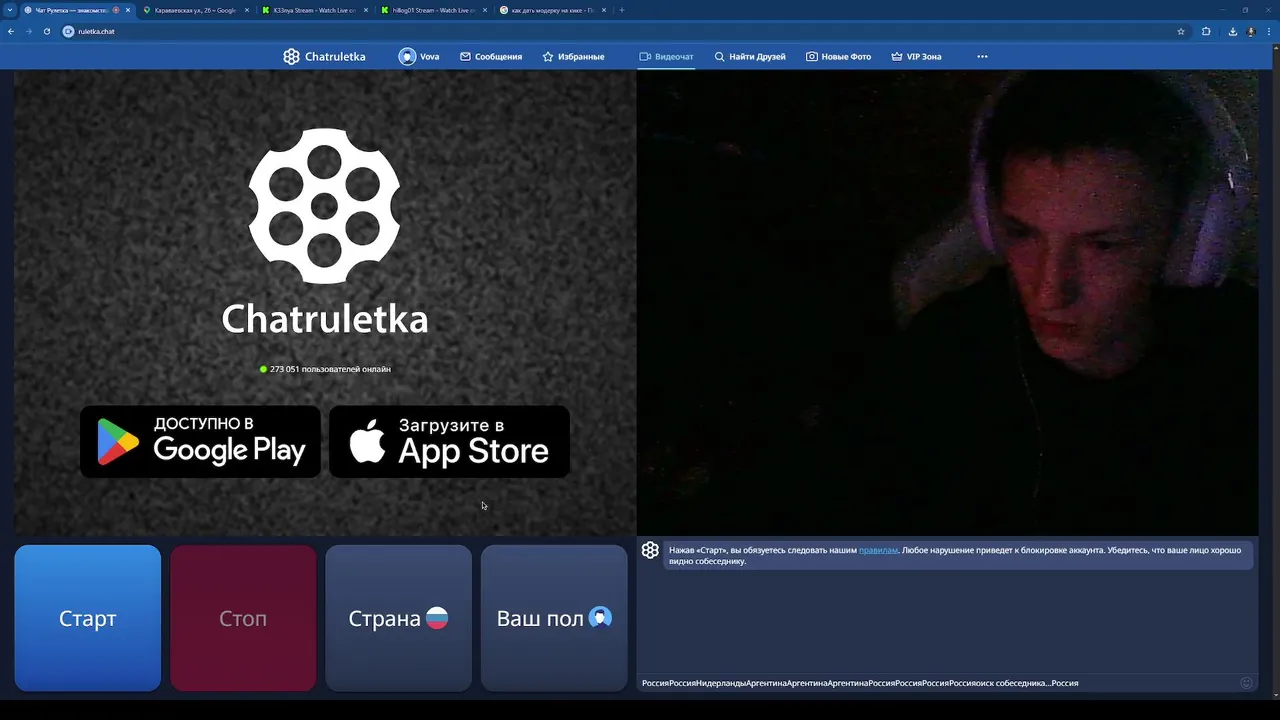The width and height of the screenshot is (1280, 720).
Task: Open a new browser tab
Action: pos(622,10)
